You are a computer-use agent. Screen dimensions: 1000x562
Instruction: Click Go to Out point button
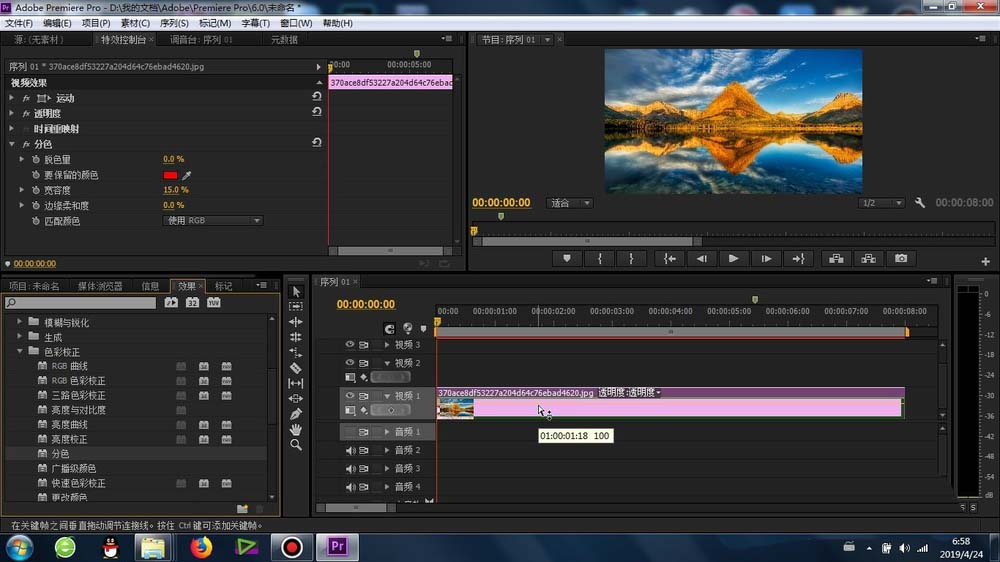(x=798, y=258)
